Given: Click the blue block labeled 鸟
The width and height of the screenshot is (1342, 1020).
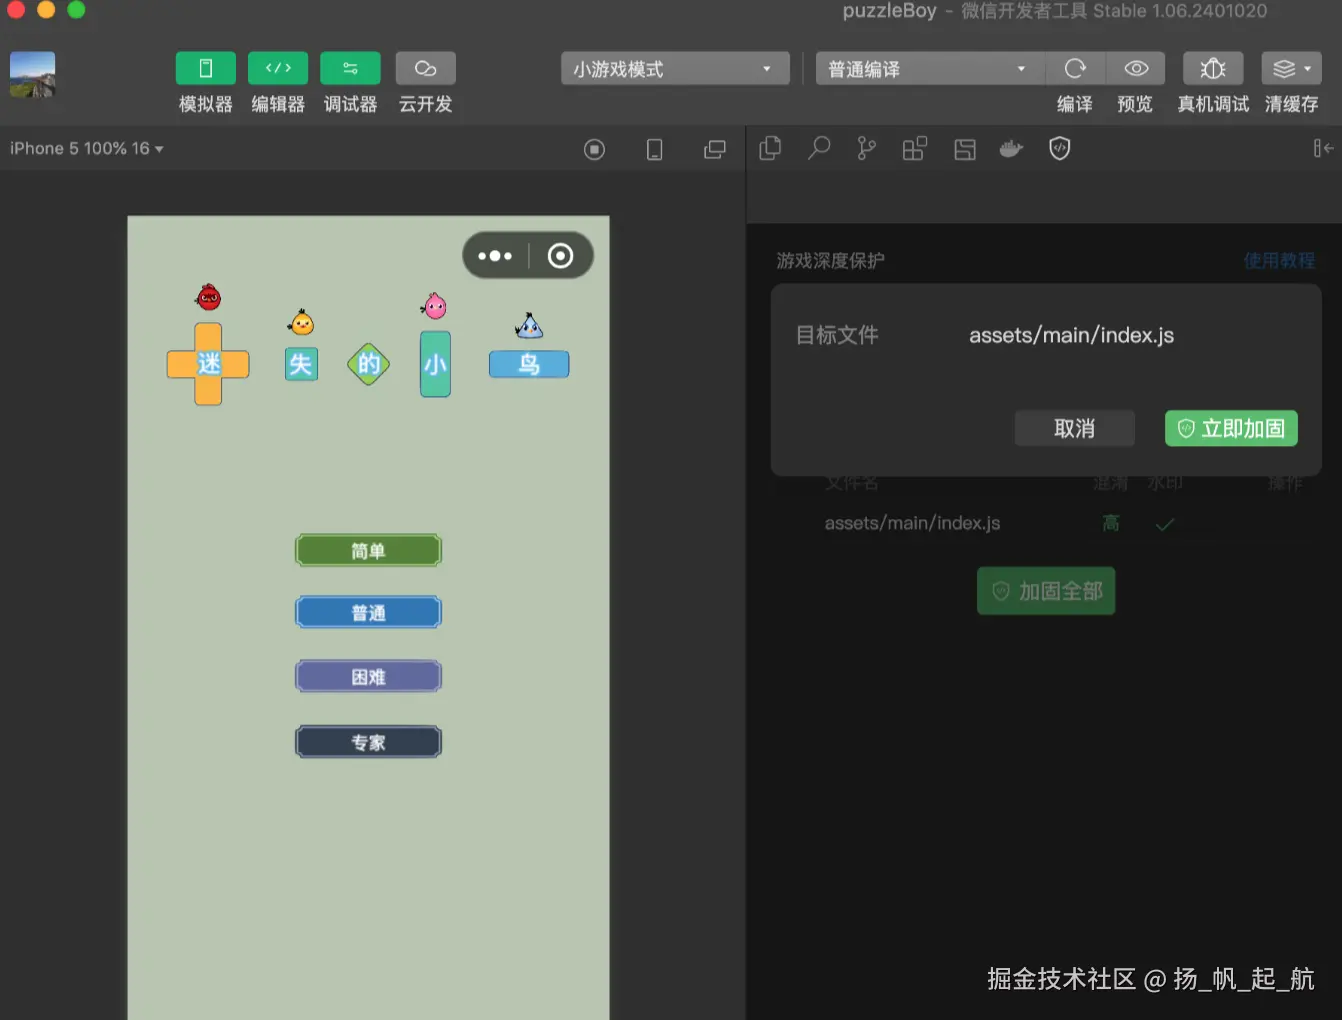Looking at the screenshot, I should [529, 364].
